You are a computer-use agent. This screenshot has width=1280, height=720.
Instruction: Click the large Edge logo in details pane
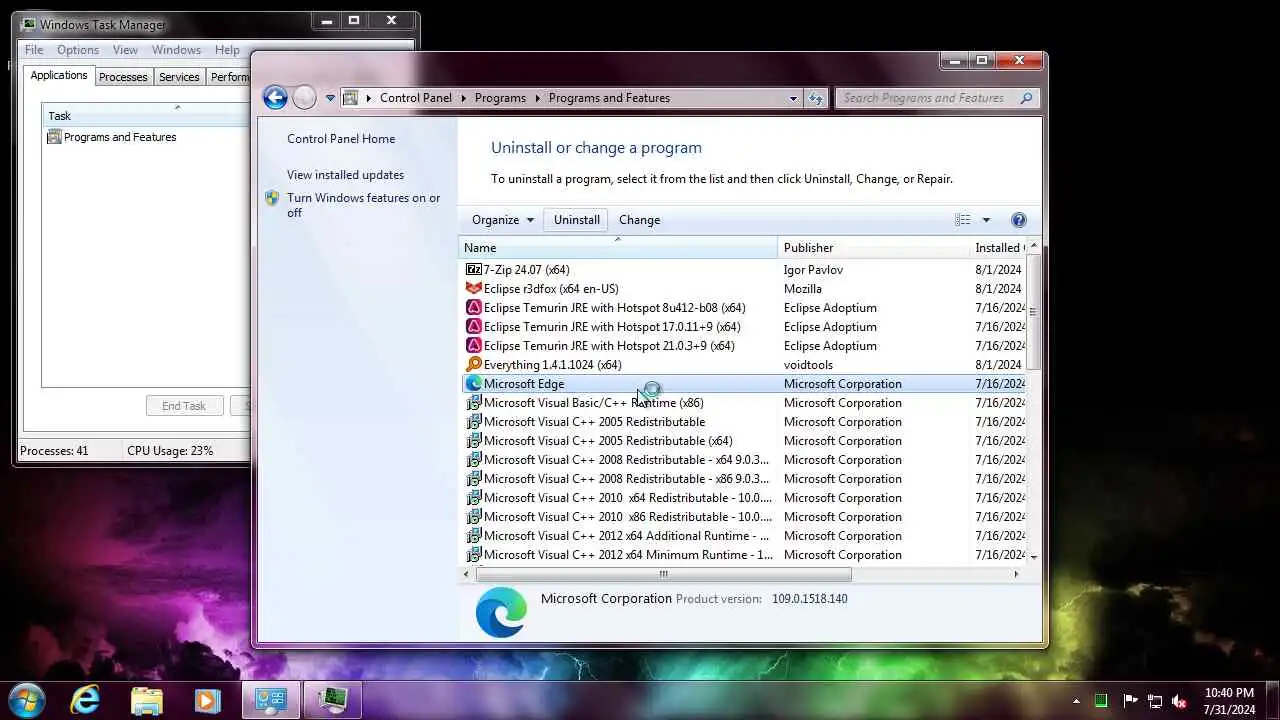[501, 612]
